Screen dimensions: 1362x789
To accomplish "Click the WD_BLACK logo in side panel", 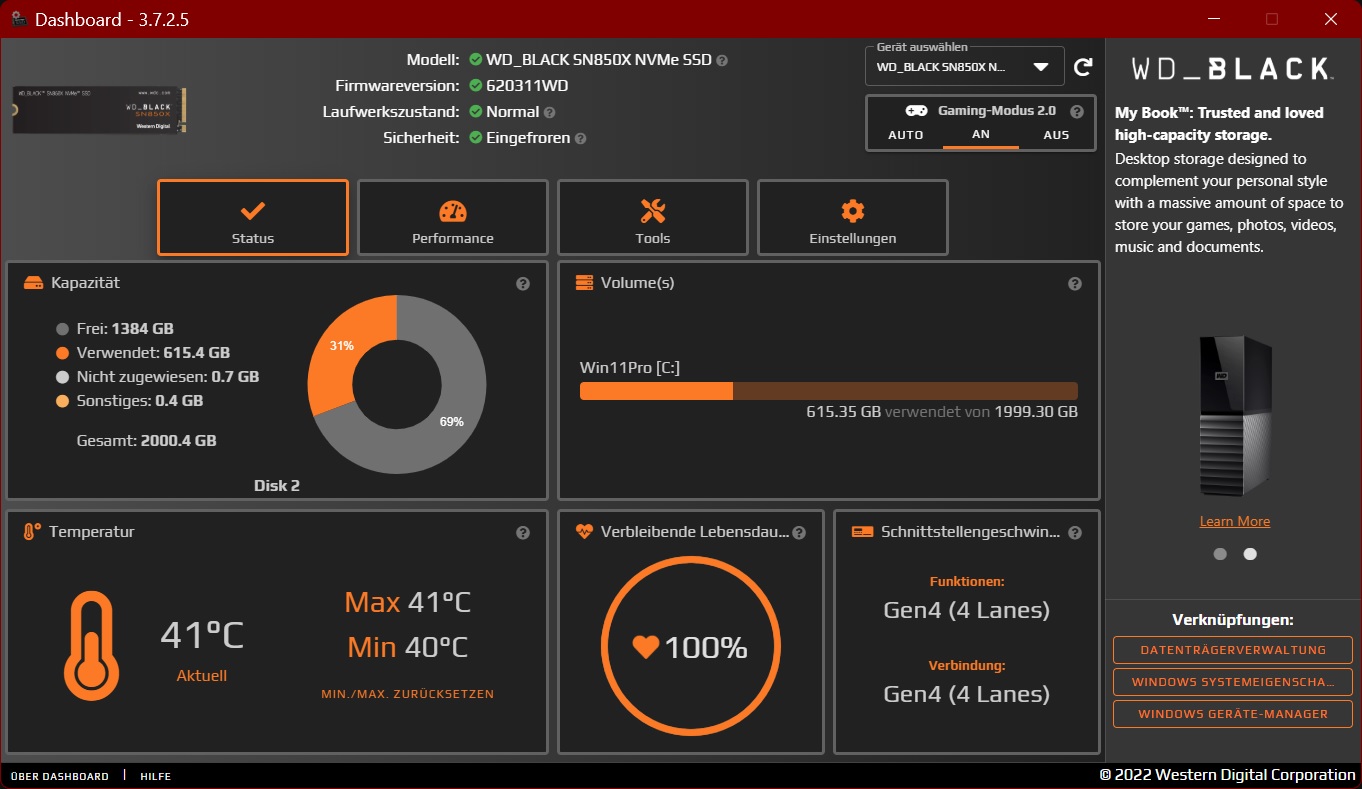I will pyautogui.click(x=1232, y=69).
